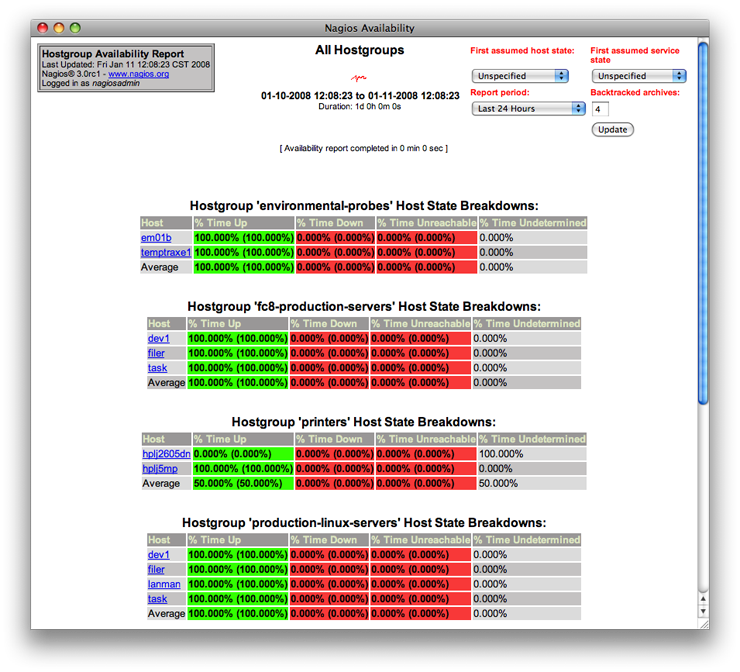740x672 pixels.
Task: Click the Backtracked archives input field
Action: [600, 109]
